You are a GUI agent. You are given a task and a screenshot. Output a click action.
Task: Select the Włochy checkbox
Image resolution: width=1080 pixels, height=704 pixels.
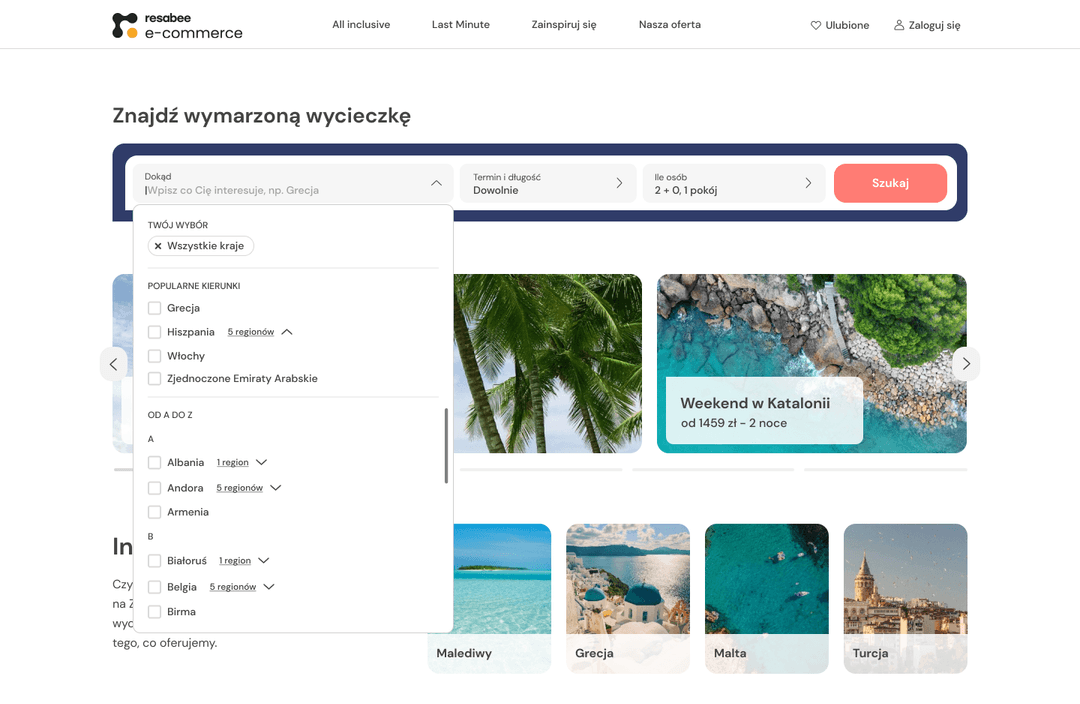click(x=154, y=355)
